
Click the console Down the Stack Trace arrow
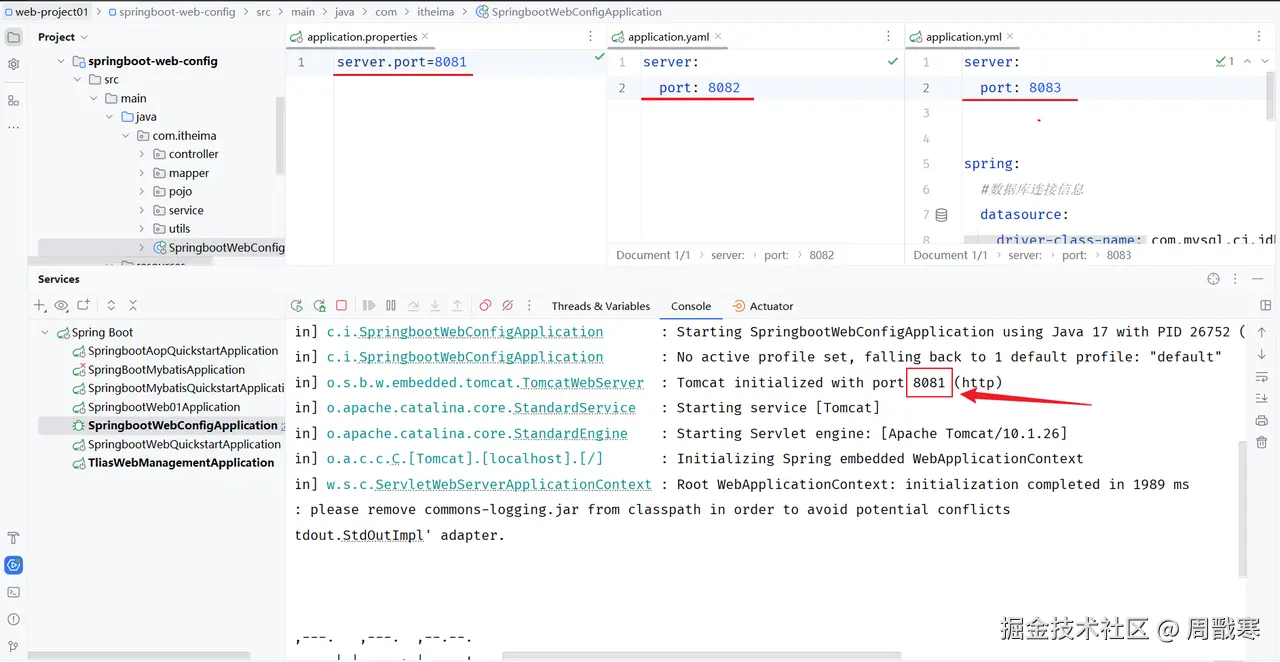(x=1262, y=354)
